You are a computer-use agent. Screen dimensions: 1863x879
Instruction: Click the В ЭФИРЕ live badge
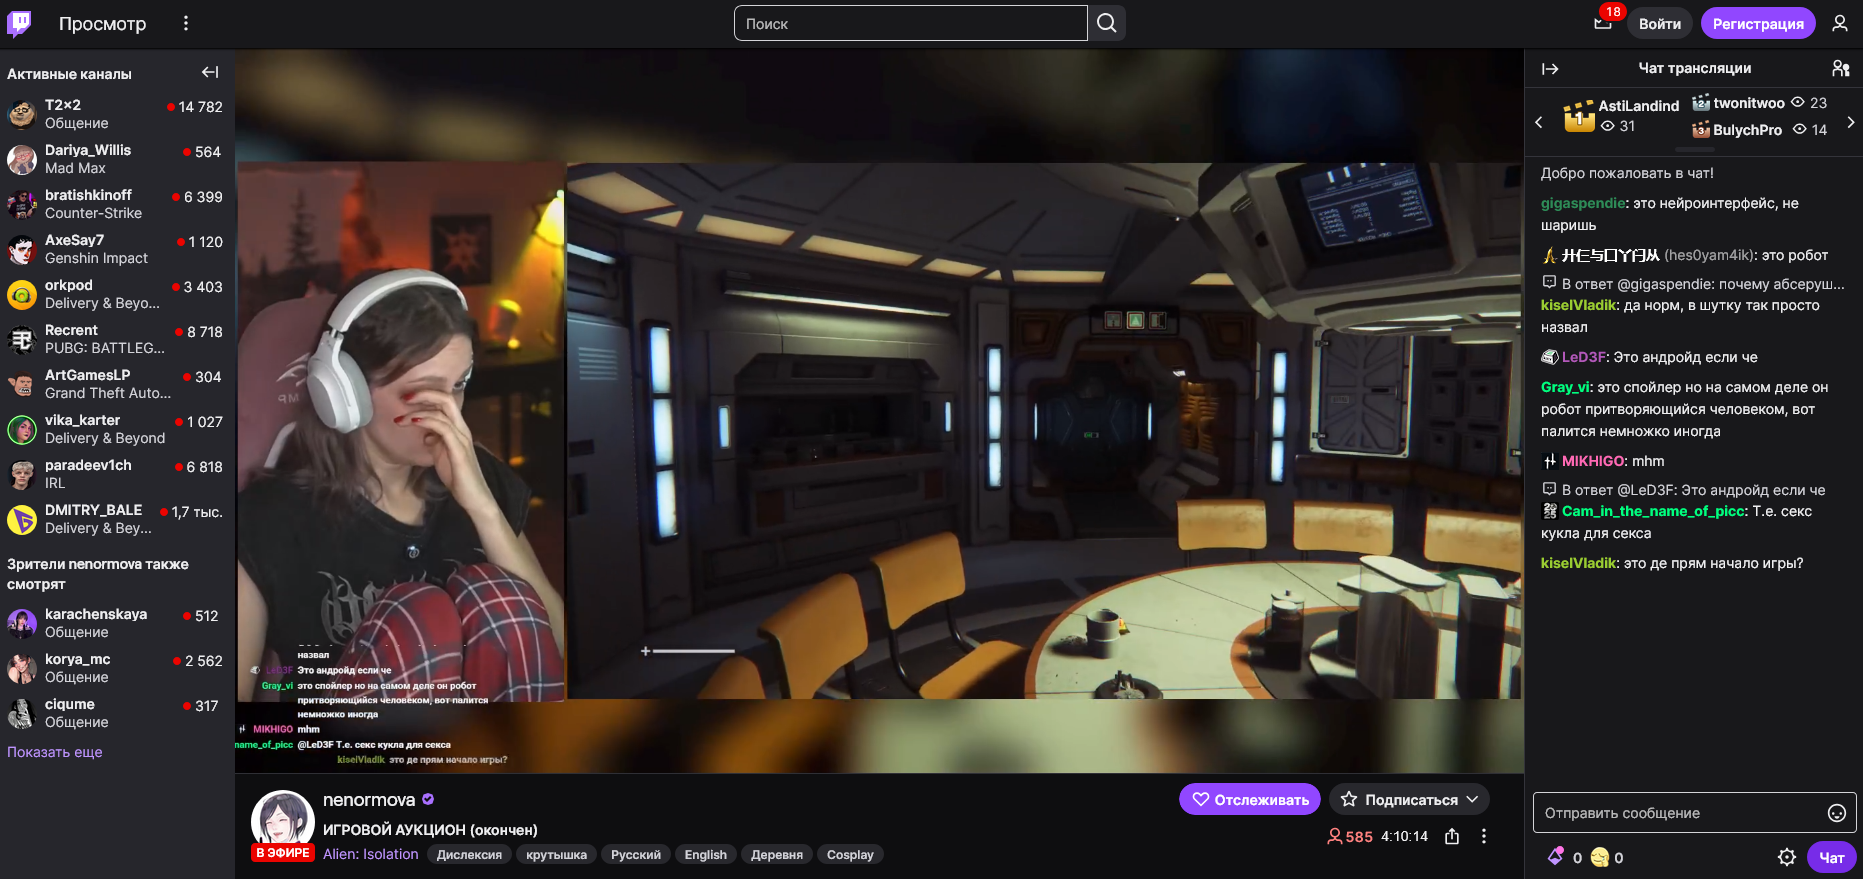283,853
